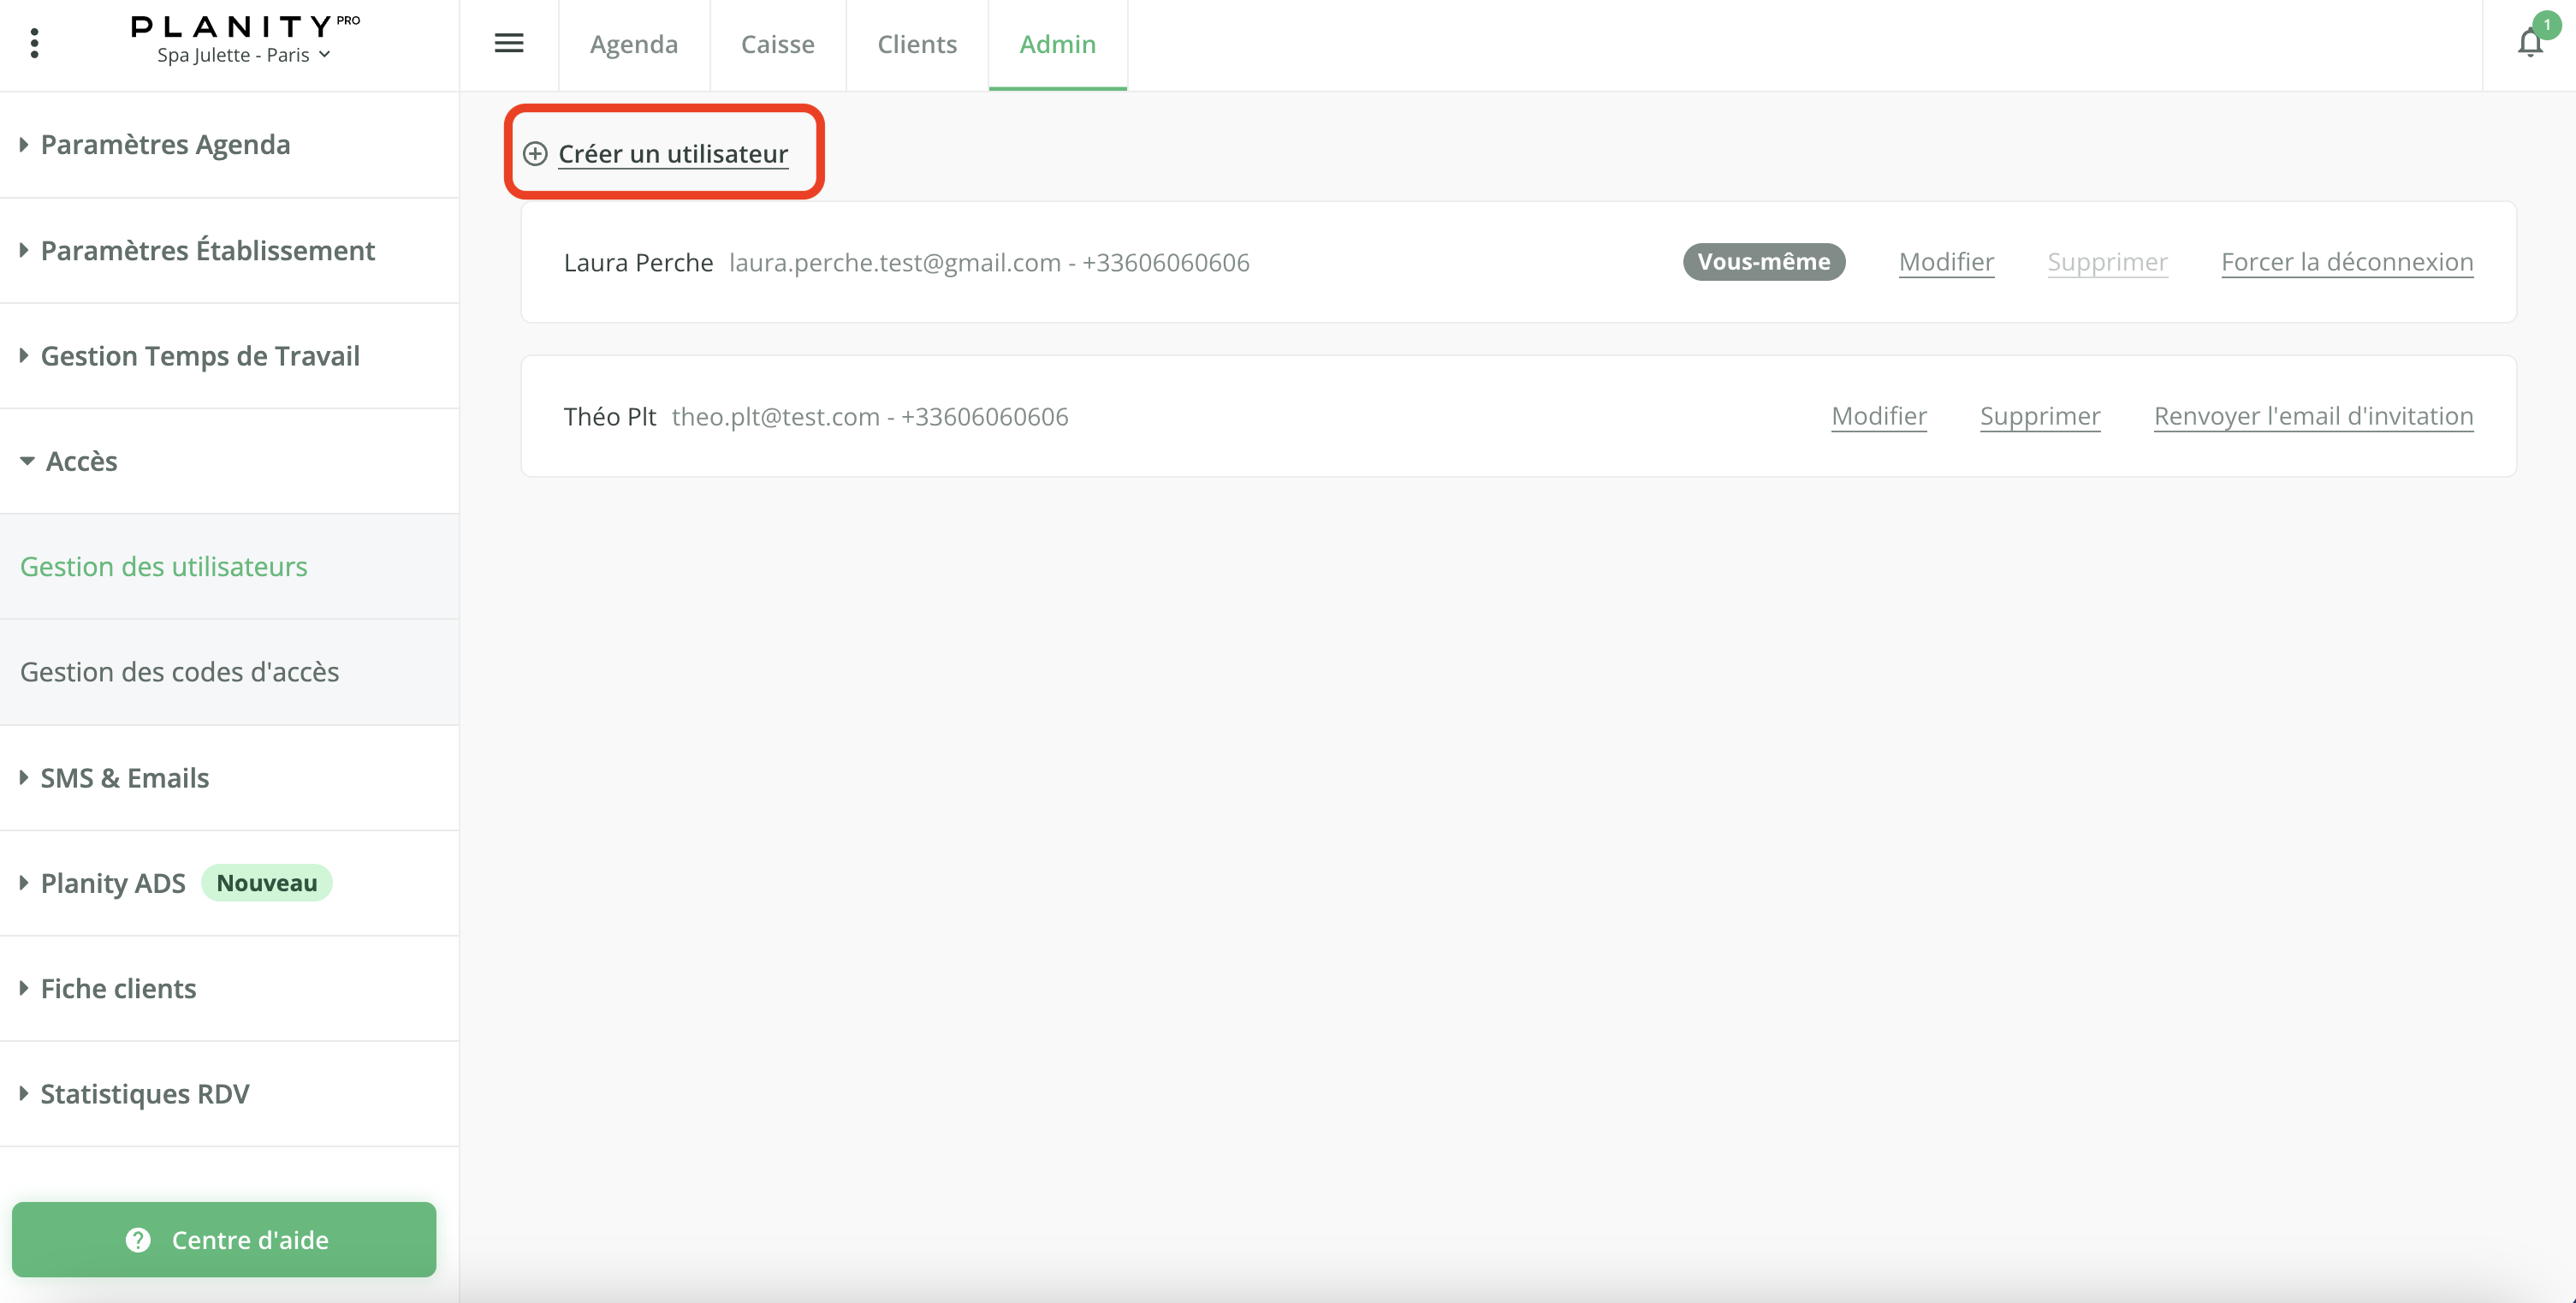This screenshot has width=2576, height=1303.
Task: Click Modifier for Laura Perche
Action: [1945, 262]
